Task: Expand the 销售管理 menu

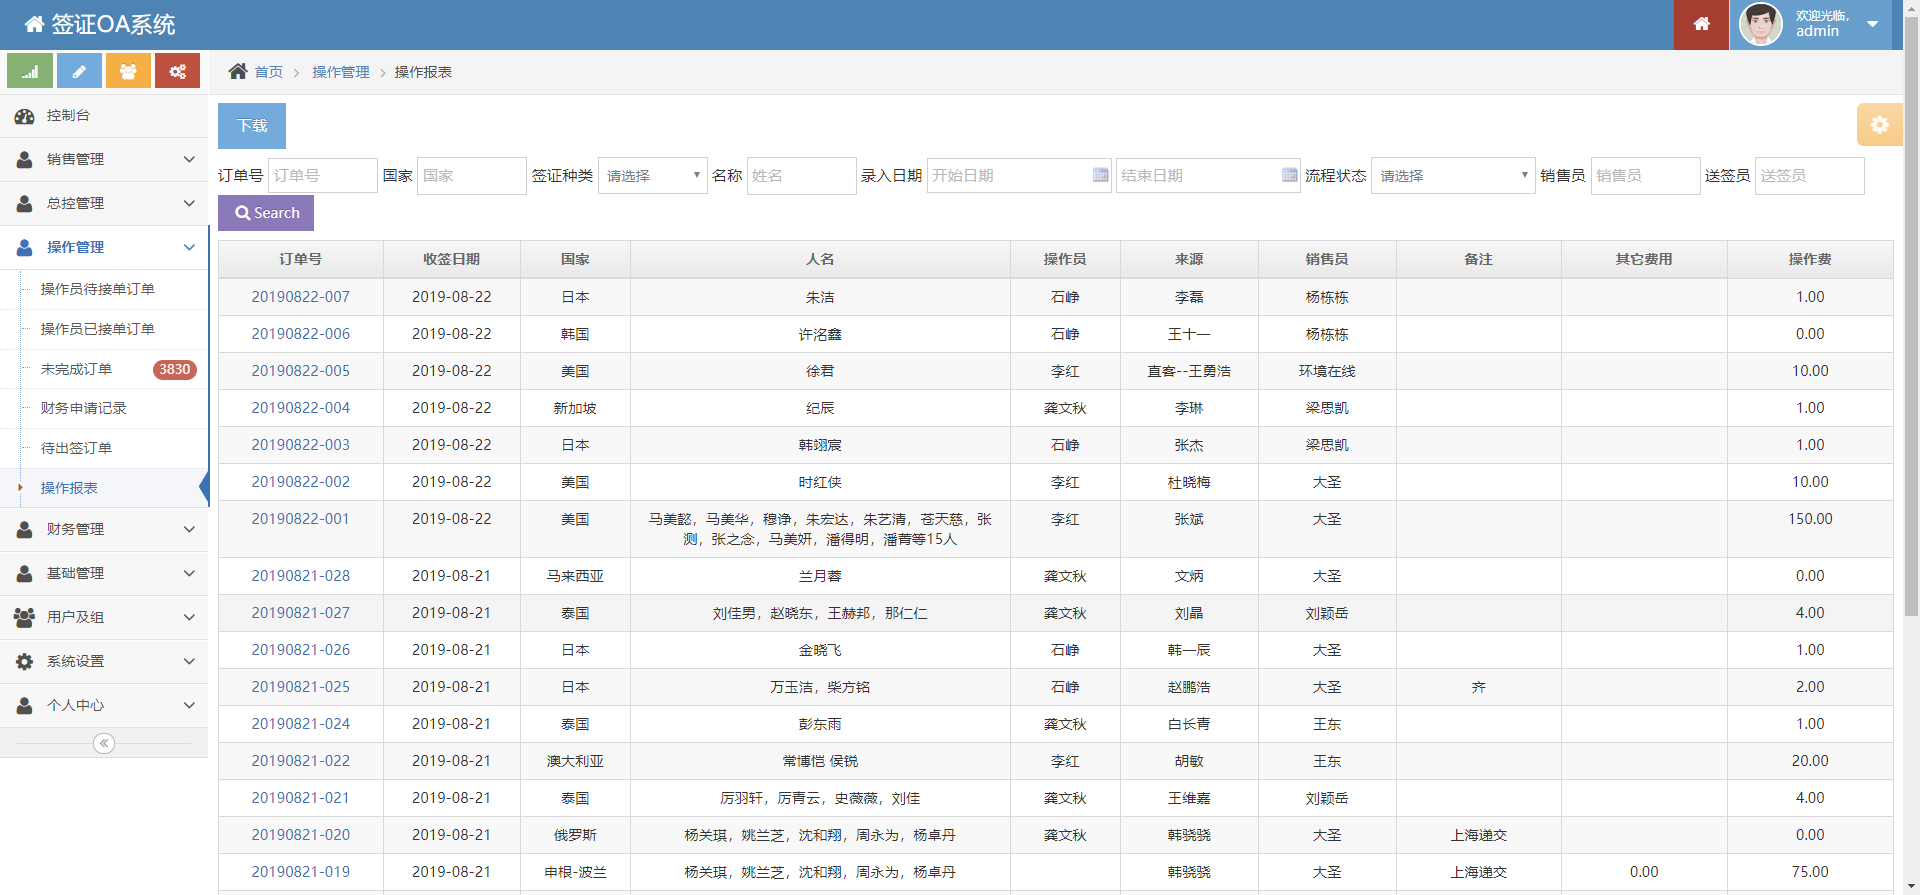Action: [x=104, y=159]
